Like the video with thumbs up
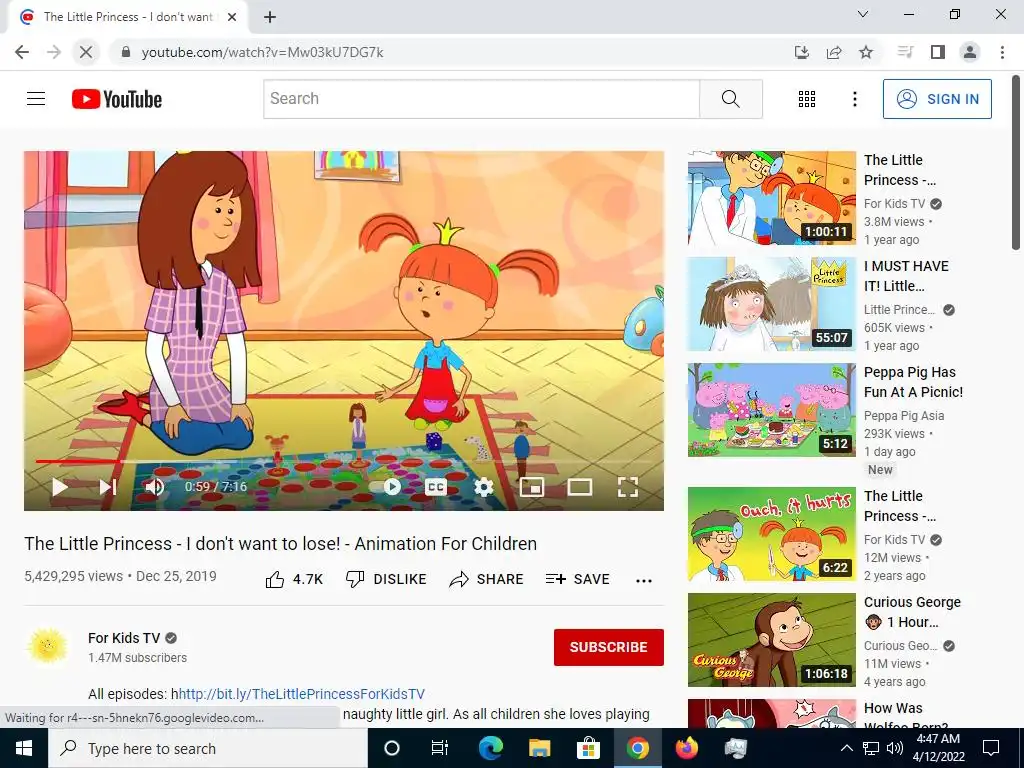The height and width of the screenshot is (768, 1024). pos(294,579)
